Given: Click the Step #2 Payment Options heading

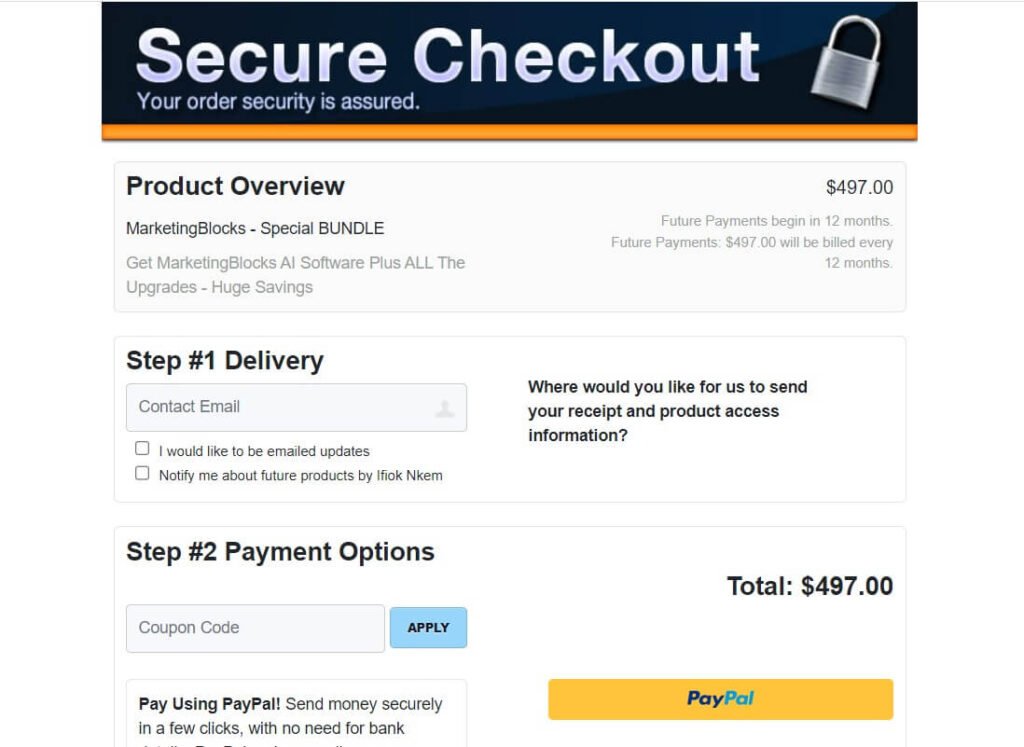Looking at the screenshot, I should pyautogui.click(x=280, y=552).
